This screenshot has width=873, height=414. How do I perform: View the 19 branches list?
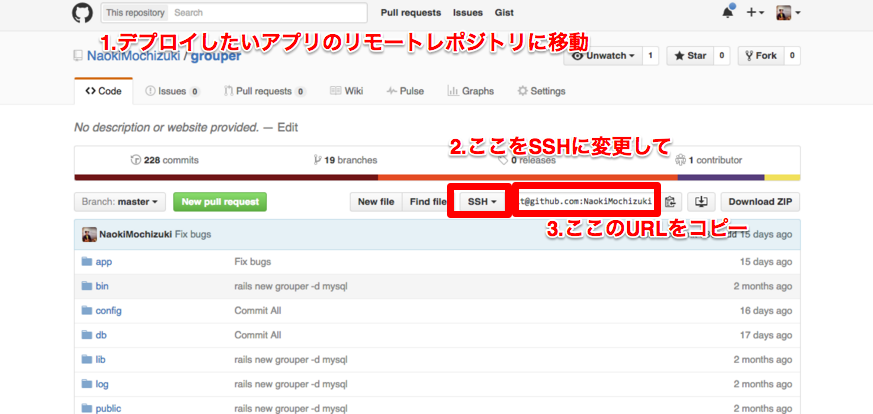click(345, 160)
